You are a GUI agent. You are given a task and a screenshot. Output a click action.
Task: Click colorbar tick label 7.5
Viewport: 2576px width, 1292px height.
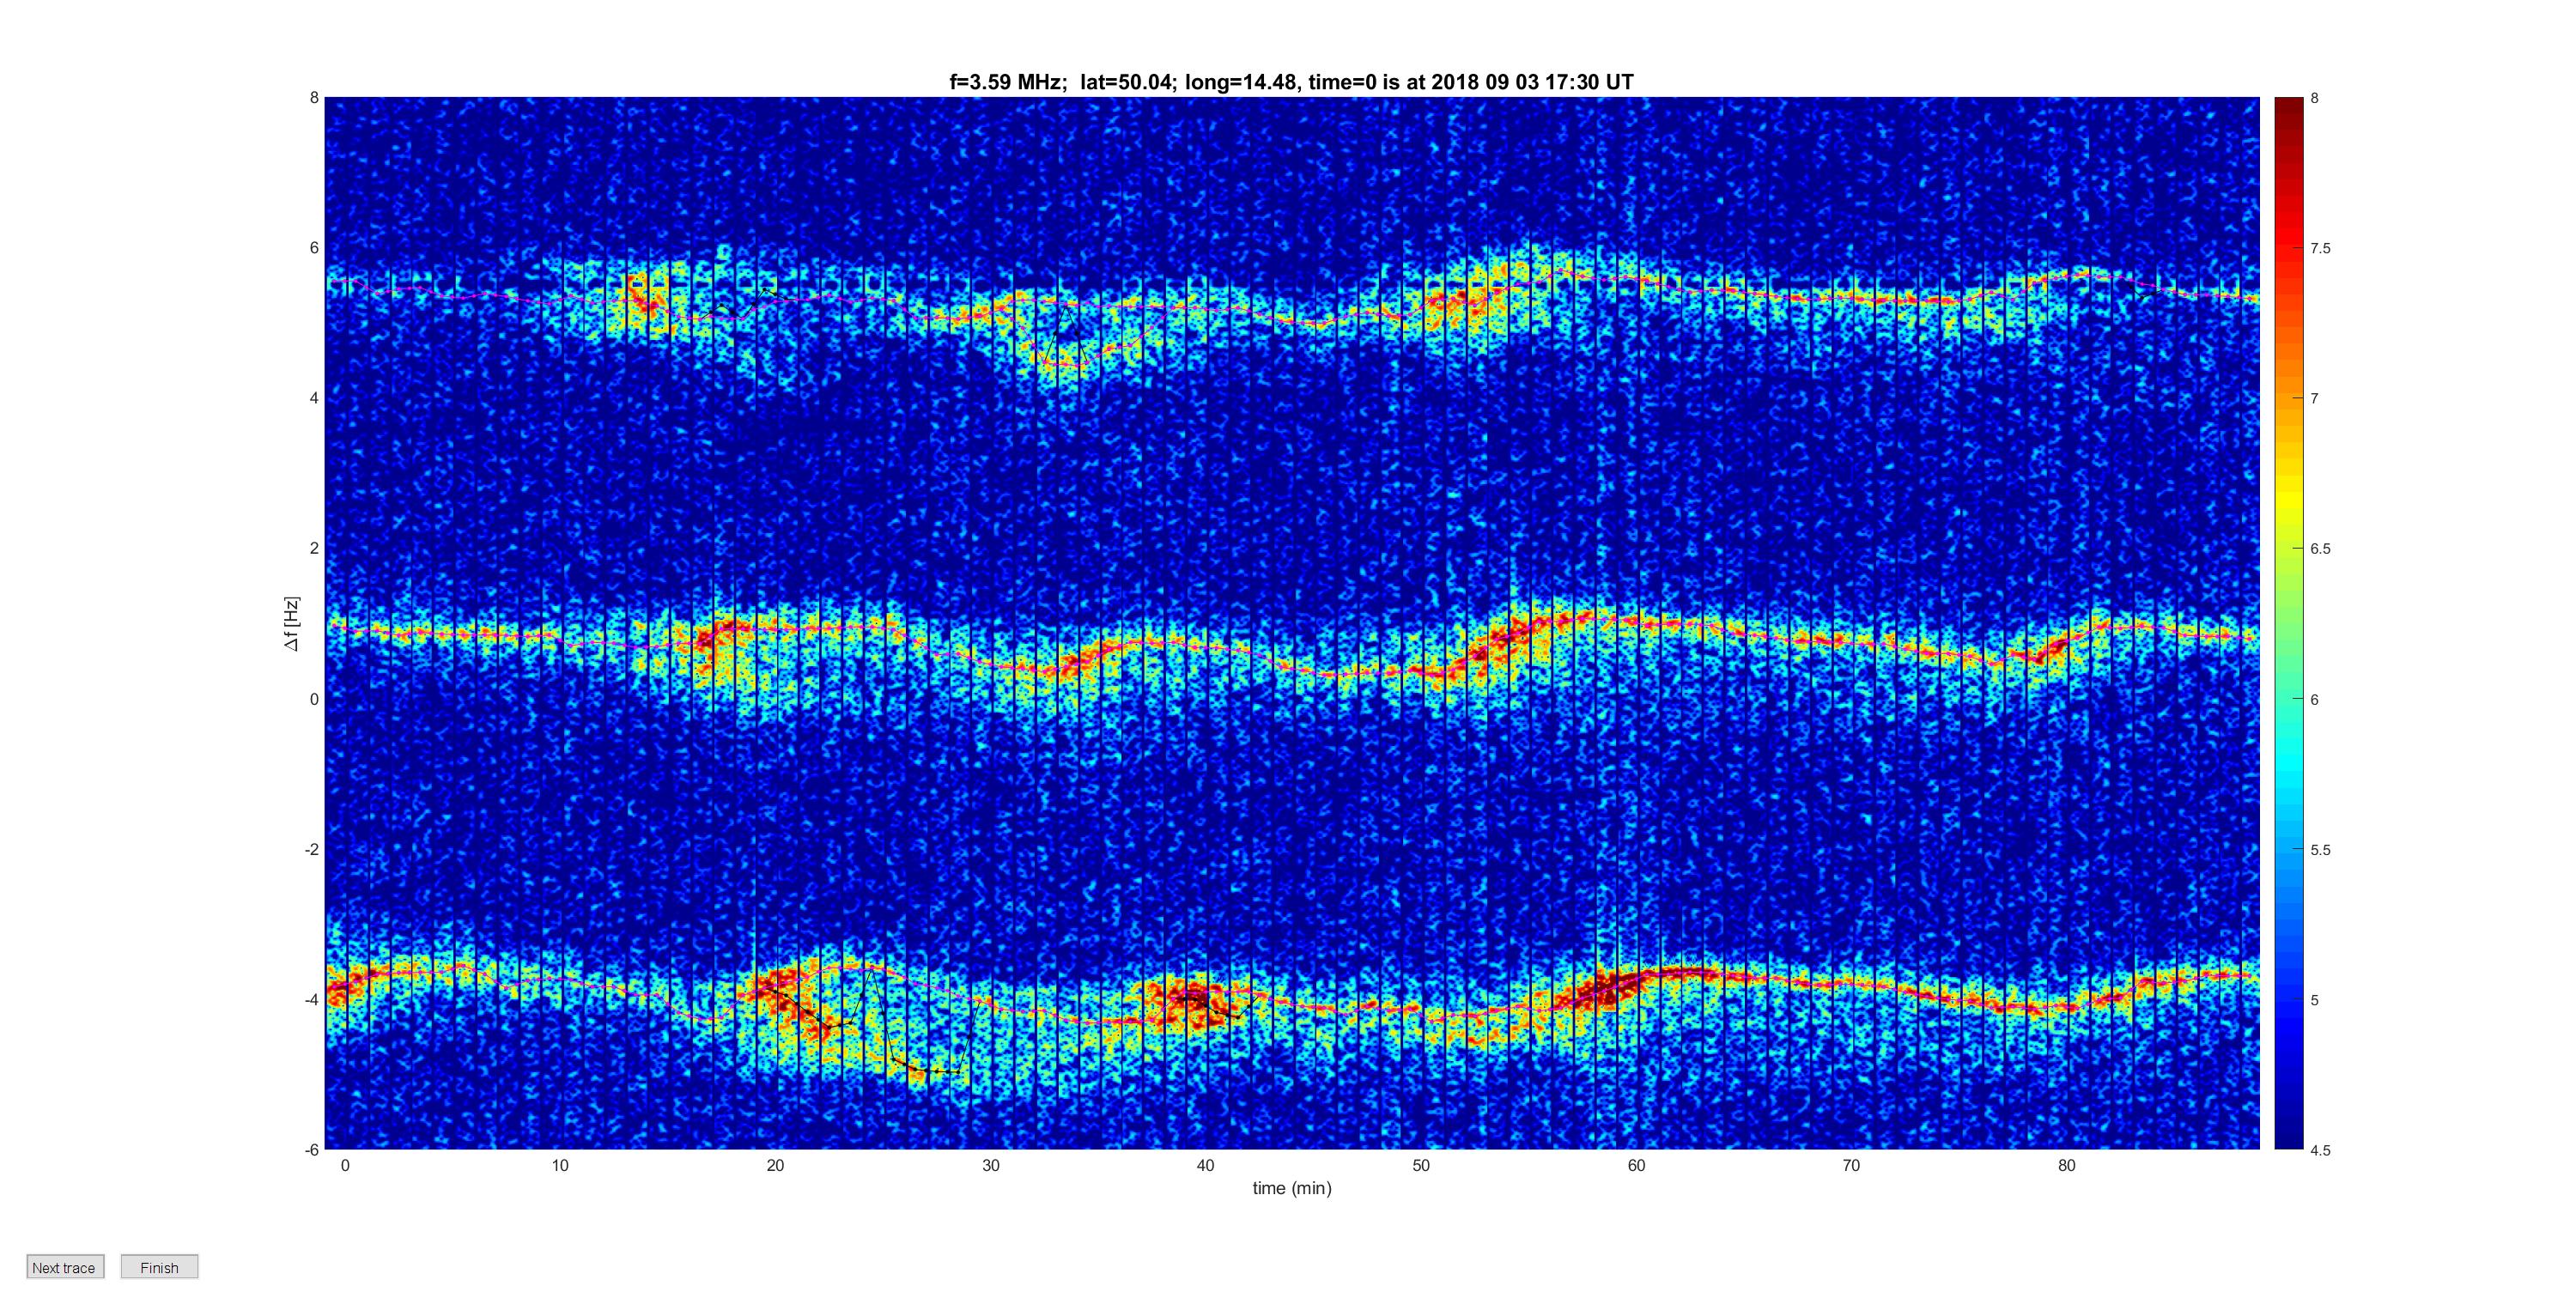[x=2320, y=249]
